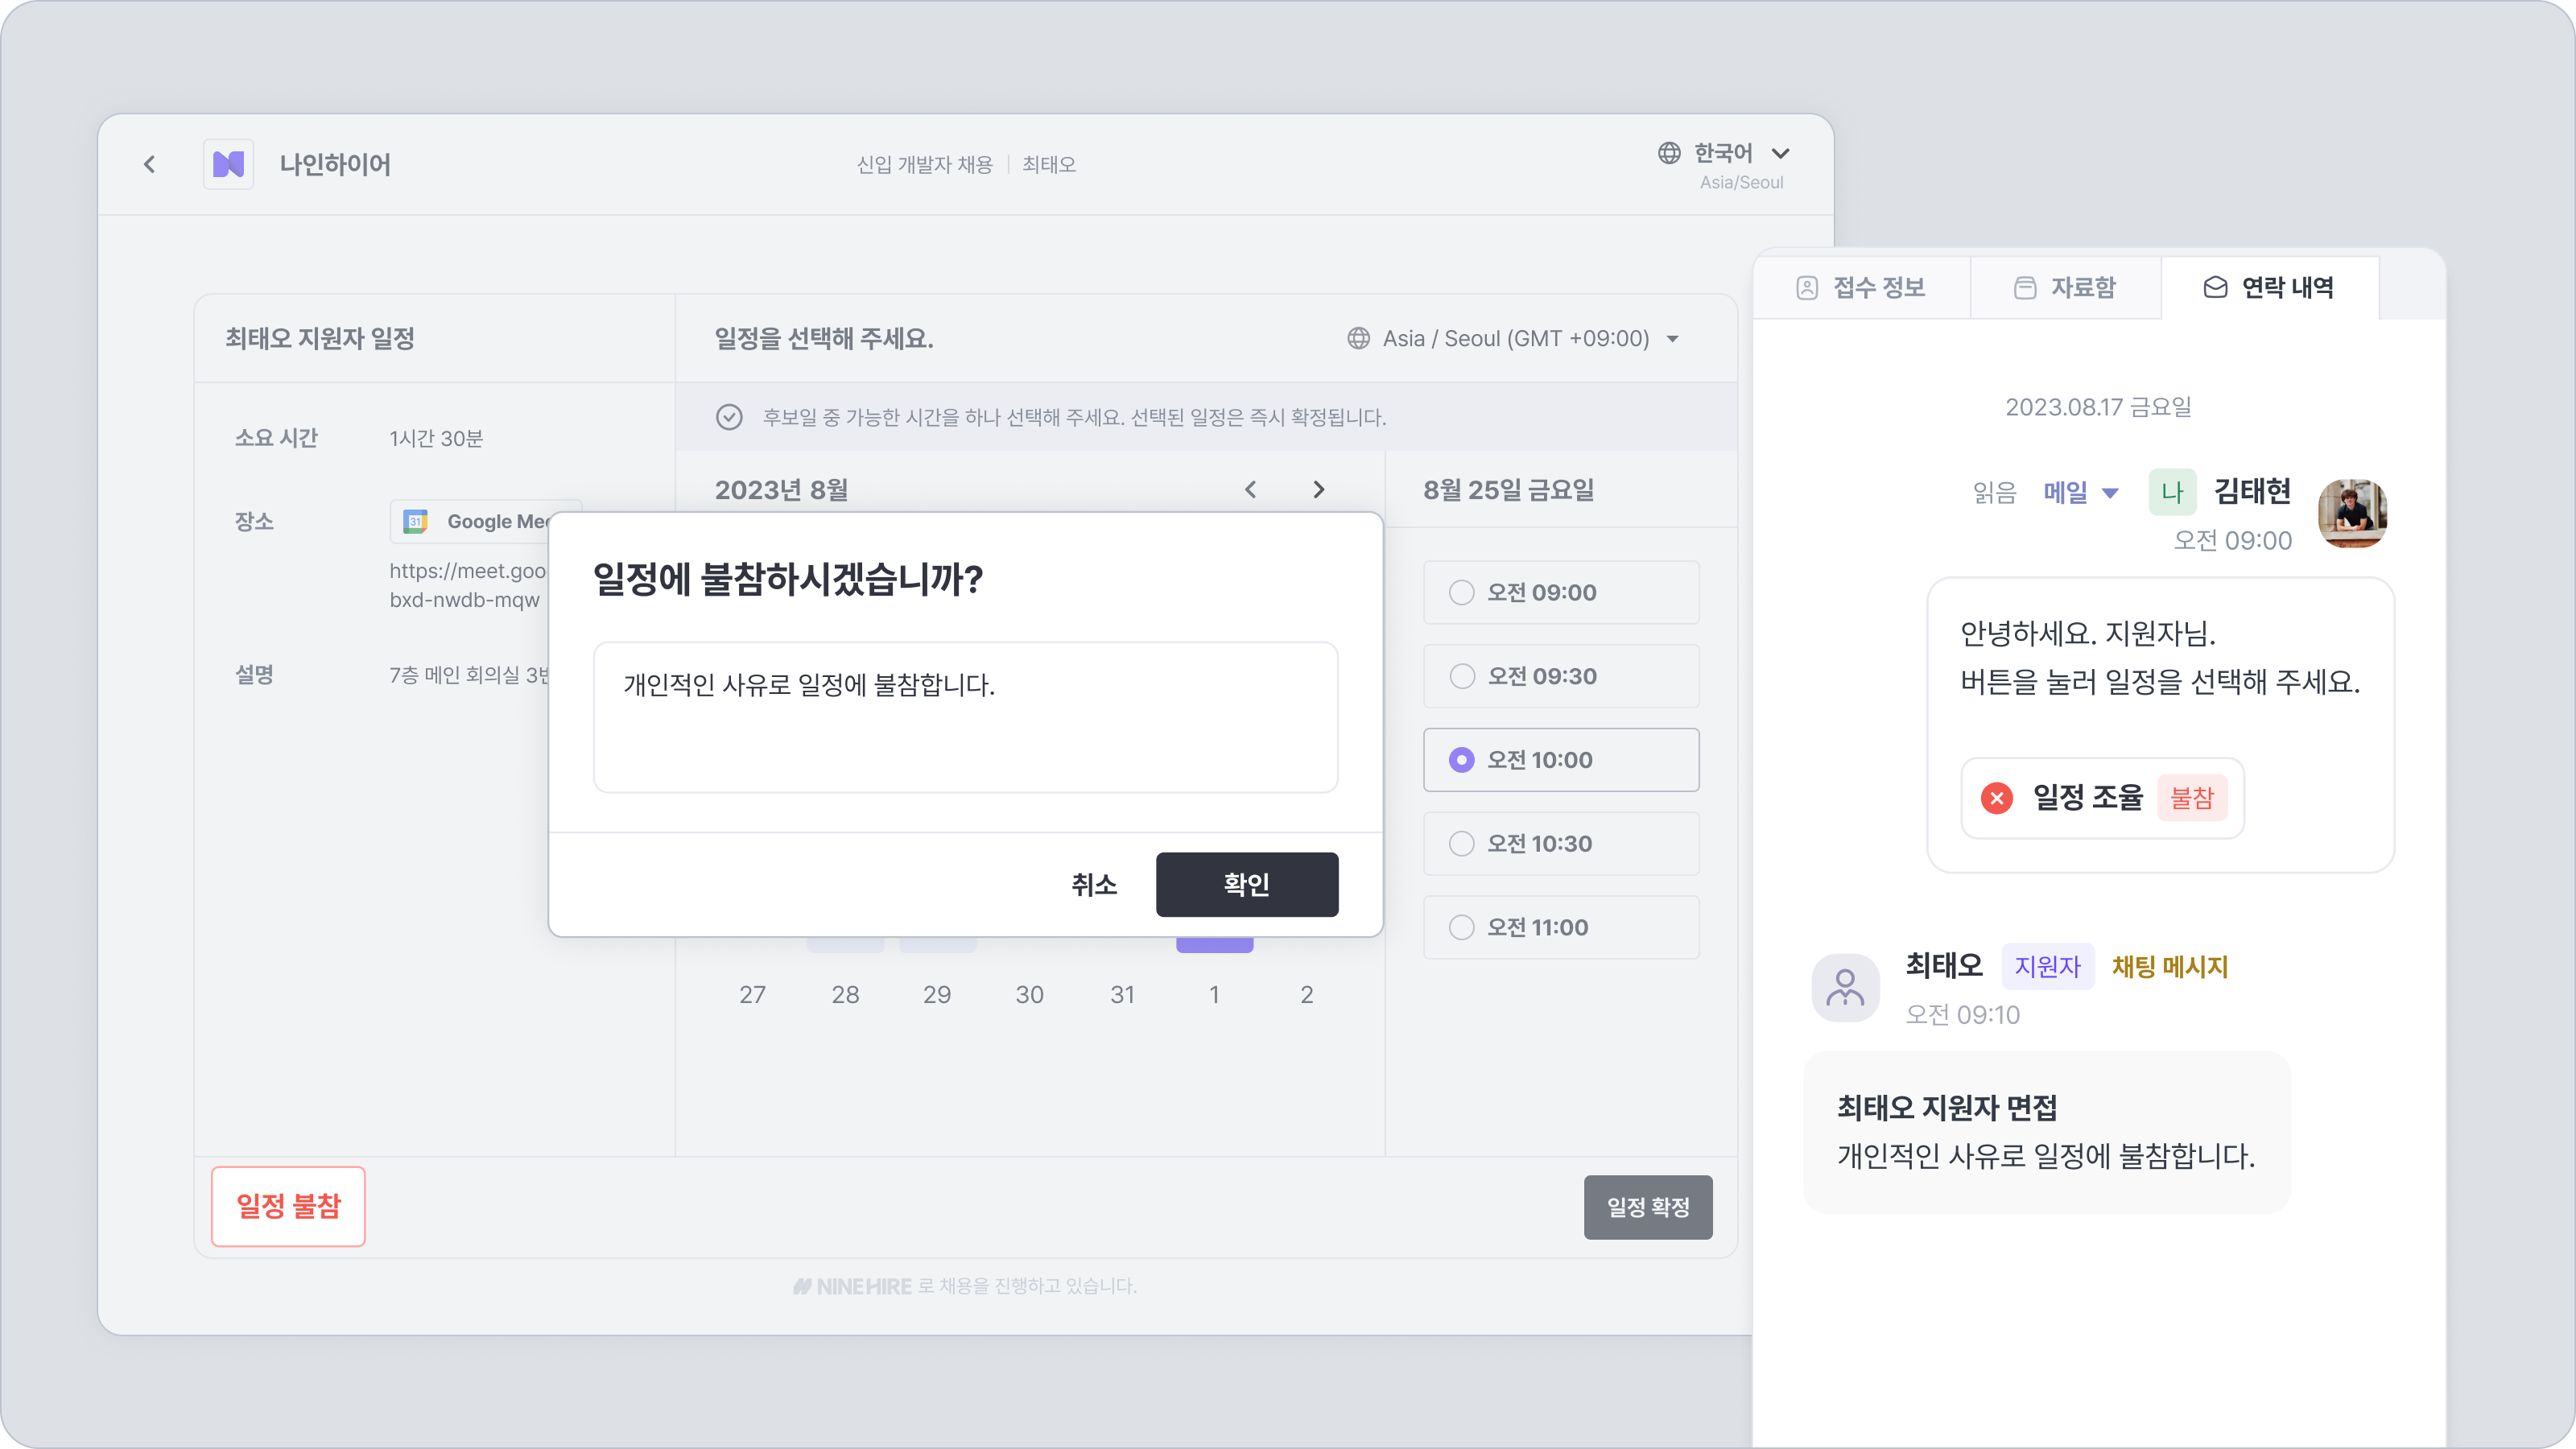Switch to the 자료함 tab

click(2065, 288)
